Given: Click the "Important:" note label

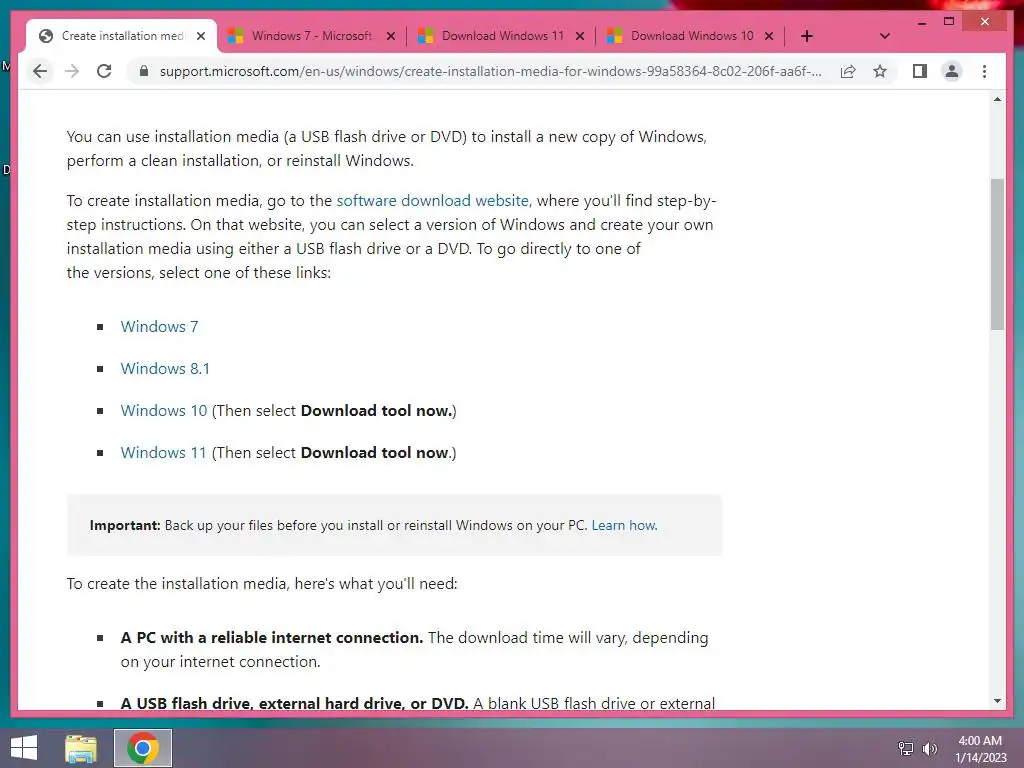Looking at the screenshot, I should (125, 525).
